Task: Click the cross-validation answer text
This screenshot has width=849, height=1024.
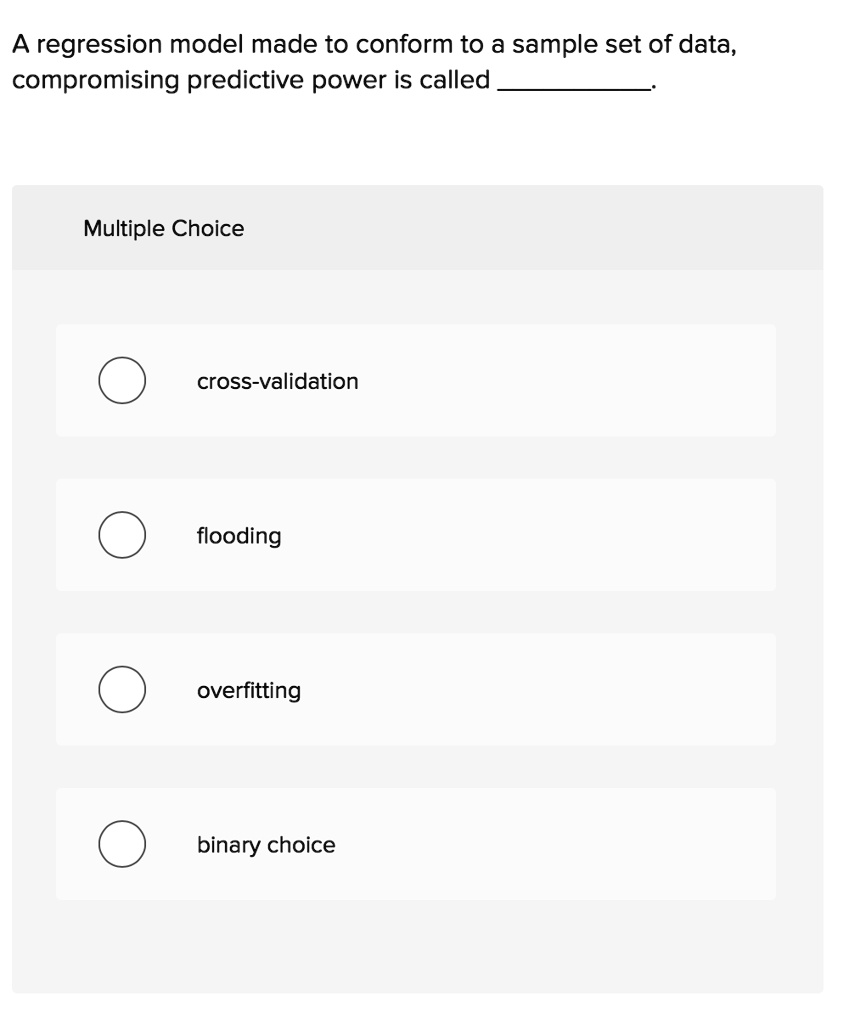Action: point(278,381)
